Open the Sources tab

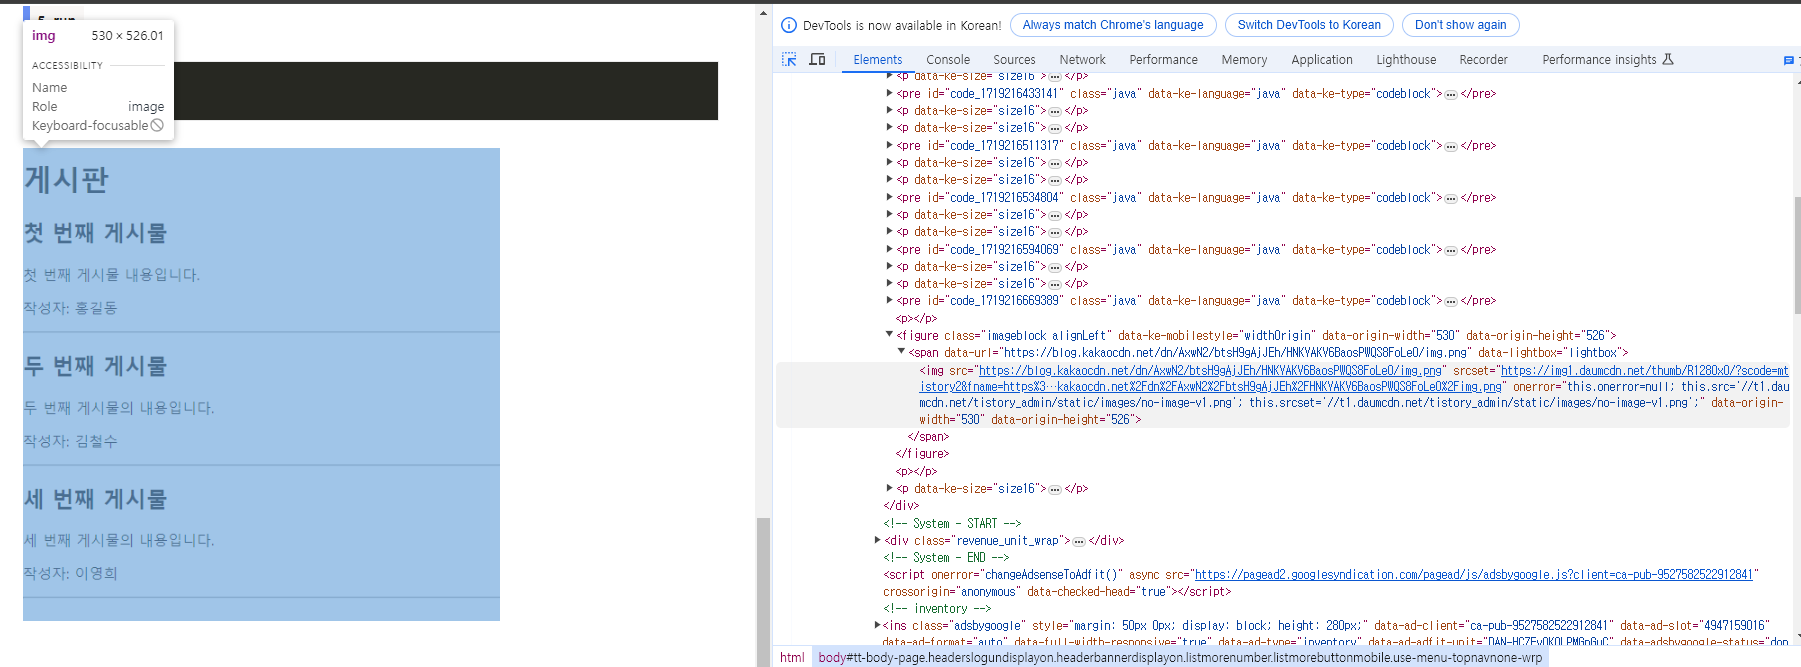click(1014, 60)
